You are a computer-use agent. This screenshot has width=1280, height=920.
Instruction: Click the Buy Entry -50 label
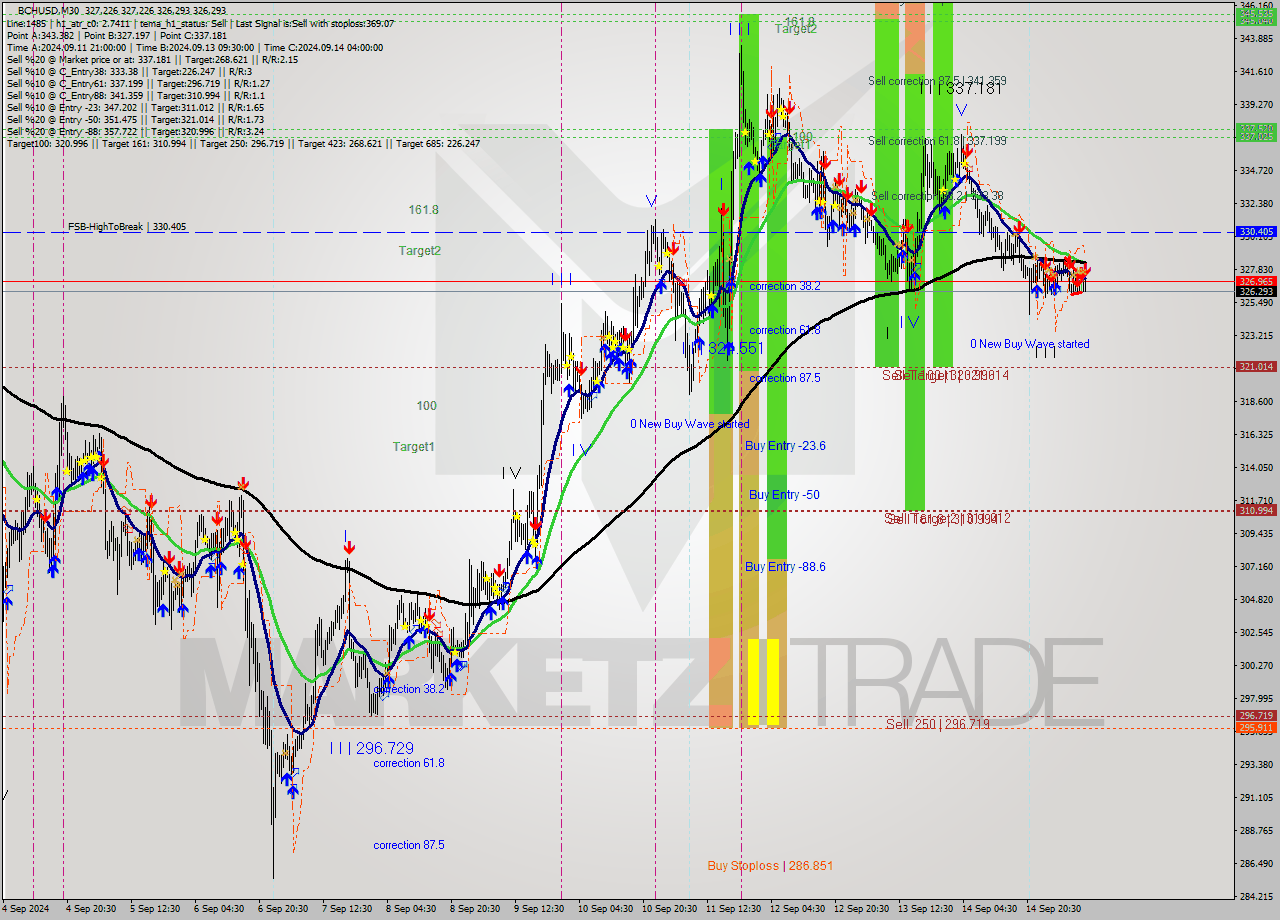click(x=784, y=495)
